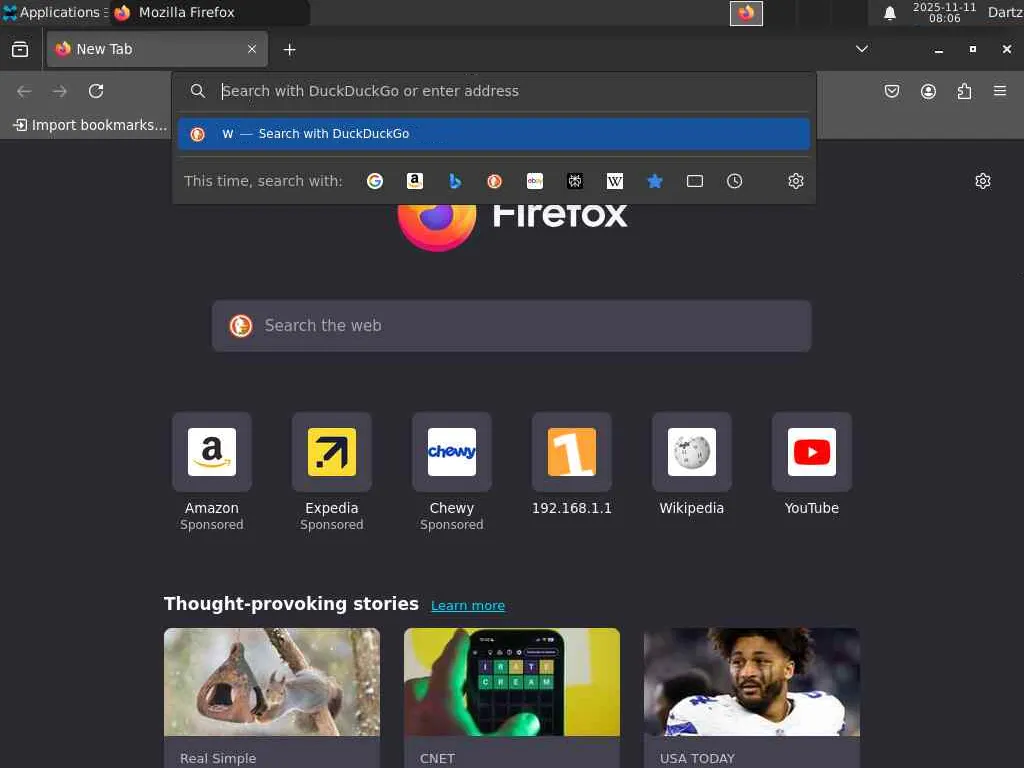Open the Real Simple squirrel story
The width and height of the screenshot is (1024, 768).
click(272, 697)
